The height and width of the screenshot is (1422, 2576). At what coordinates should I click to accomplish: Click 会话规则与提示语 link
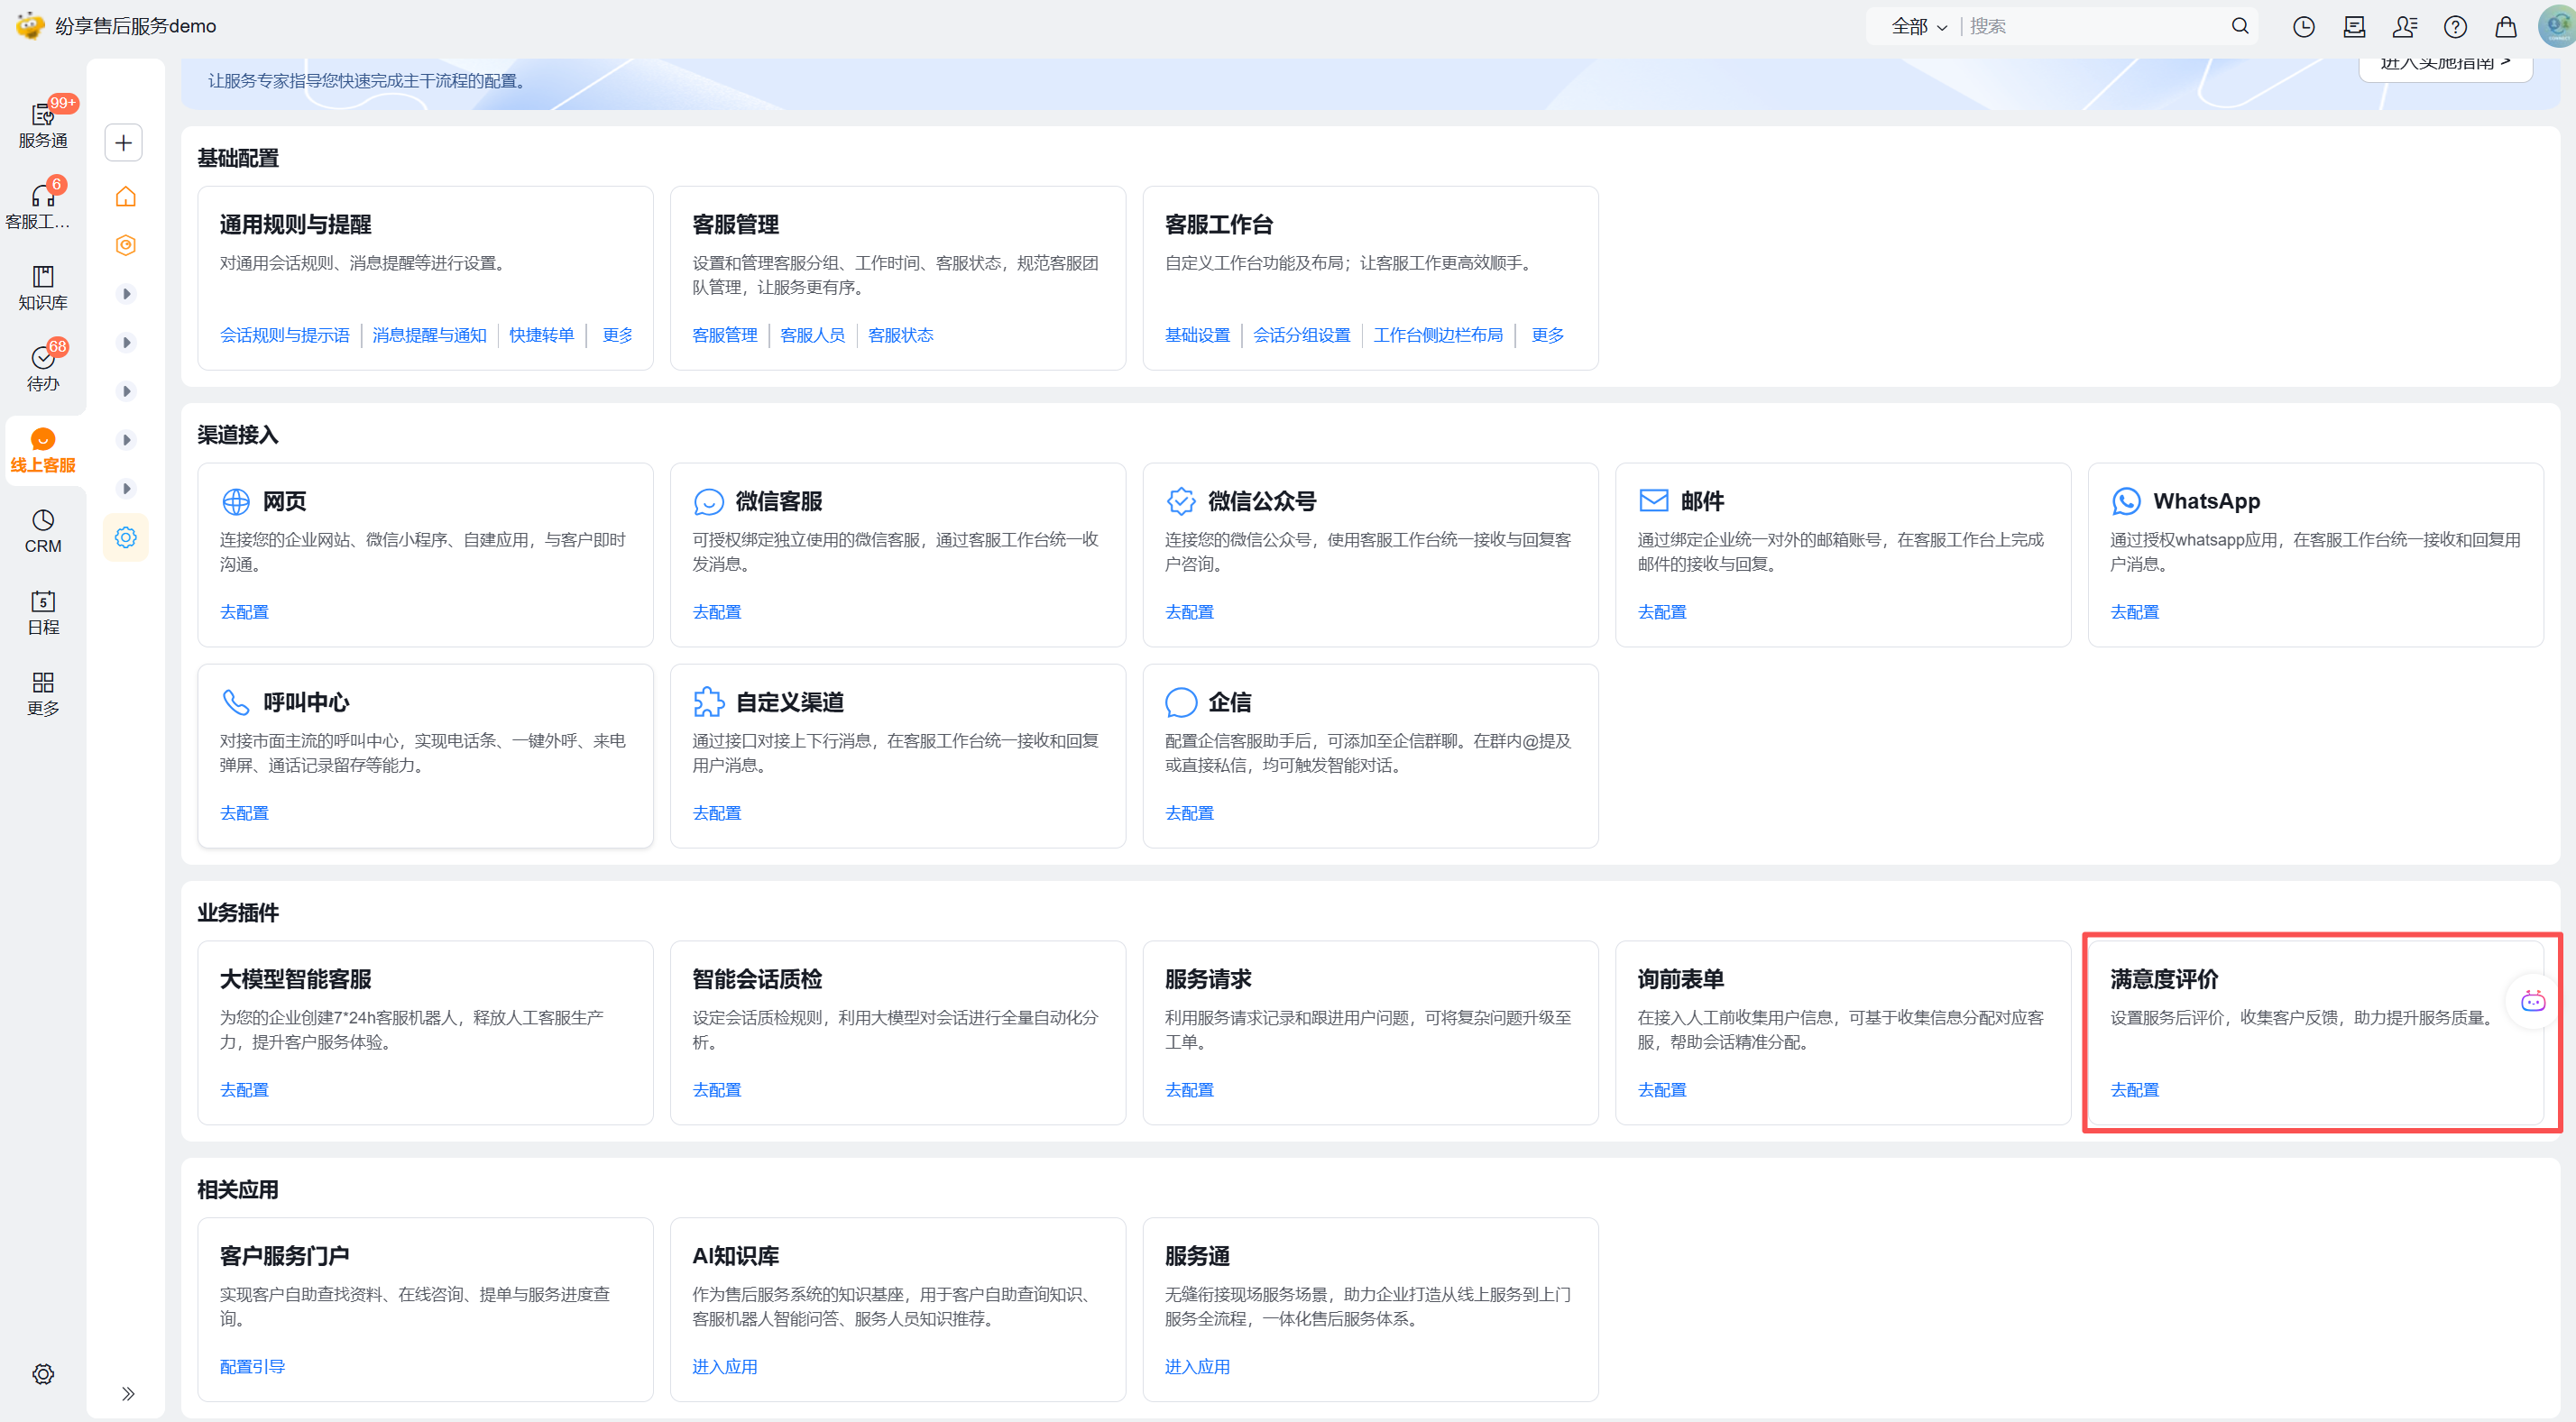point(285,335)
